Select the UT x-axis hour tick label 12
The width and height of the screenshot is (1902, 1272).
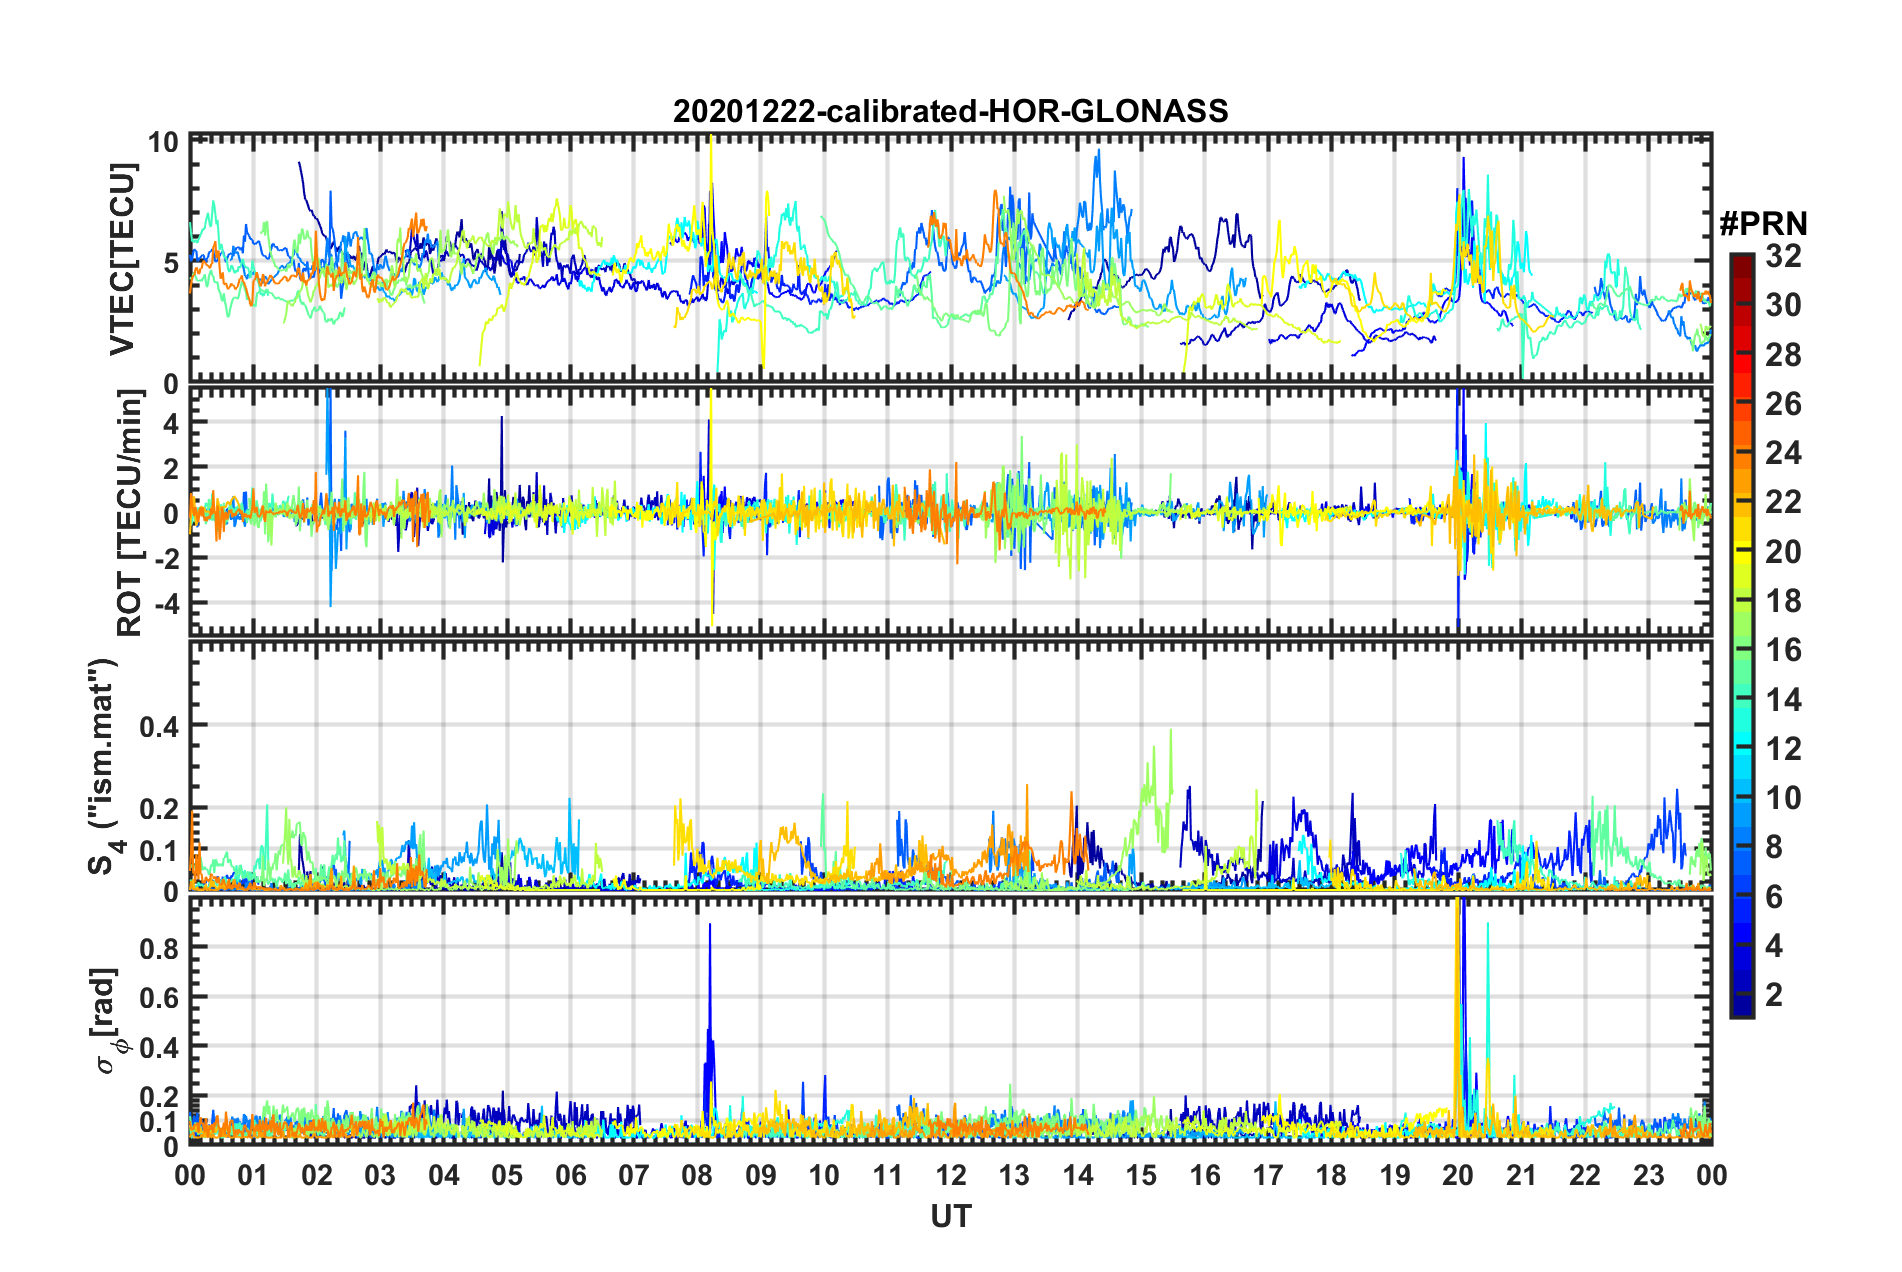pos(951,1175)
